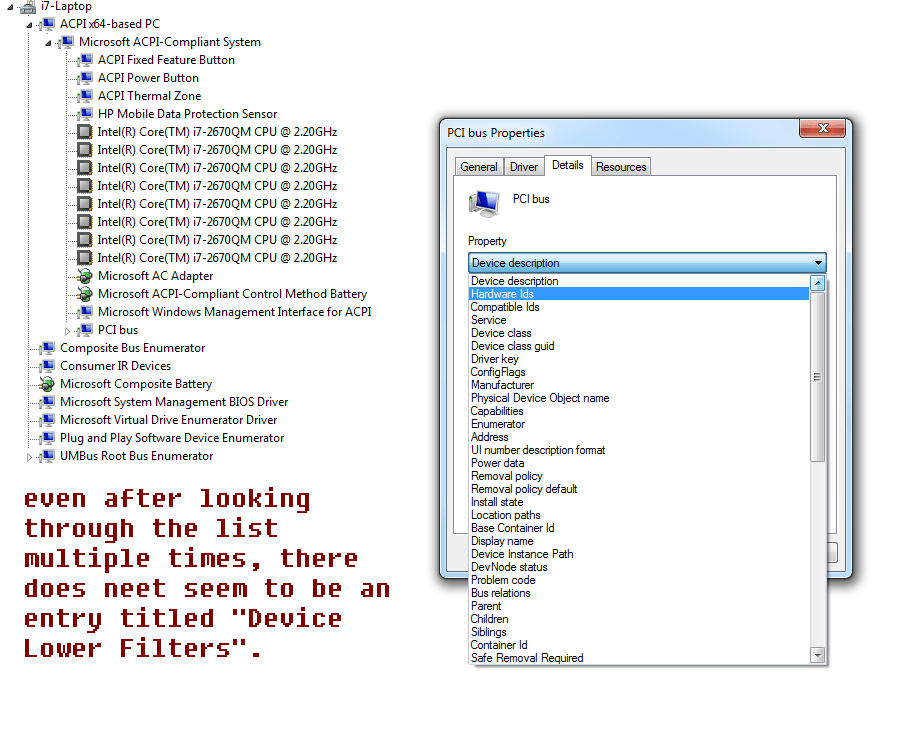The width and height of the screenshot is (914, 754).
Task: Expand the PCI bus tree node
Action: pyautogui.click(x=67, y=330)
